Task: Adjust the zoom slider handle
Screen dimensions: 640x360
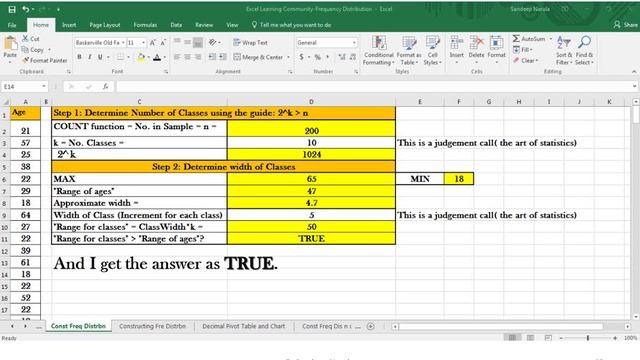Action: (588, 338)
